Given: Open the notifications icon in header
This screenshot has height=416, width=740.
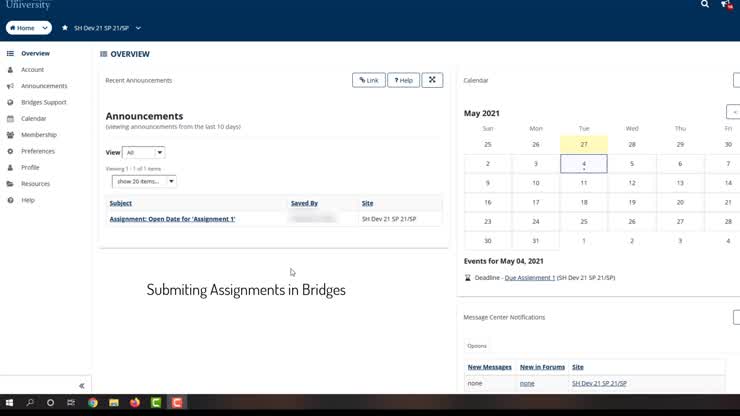Looking at the screenshot, I should tap(727, 5).
